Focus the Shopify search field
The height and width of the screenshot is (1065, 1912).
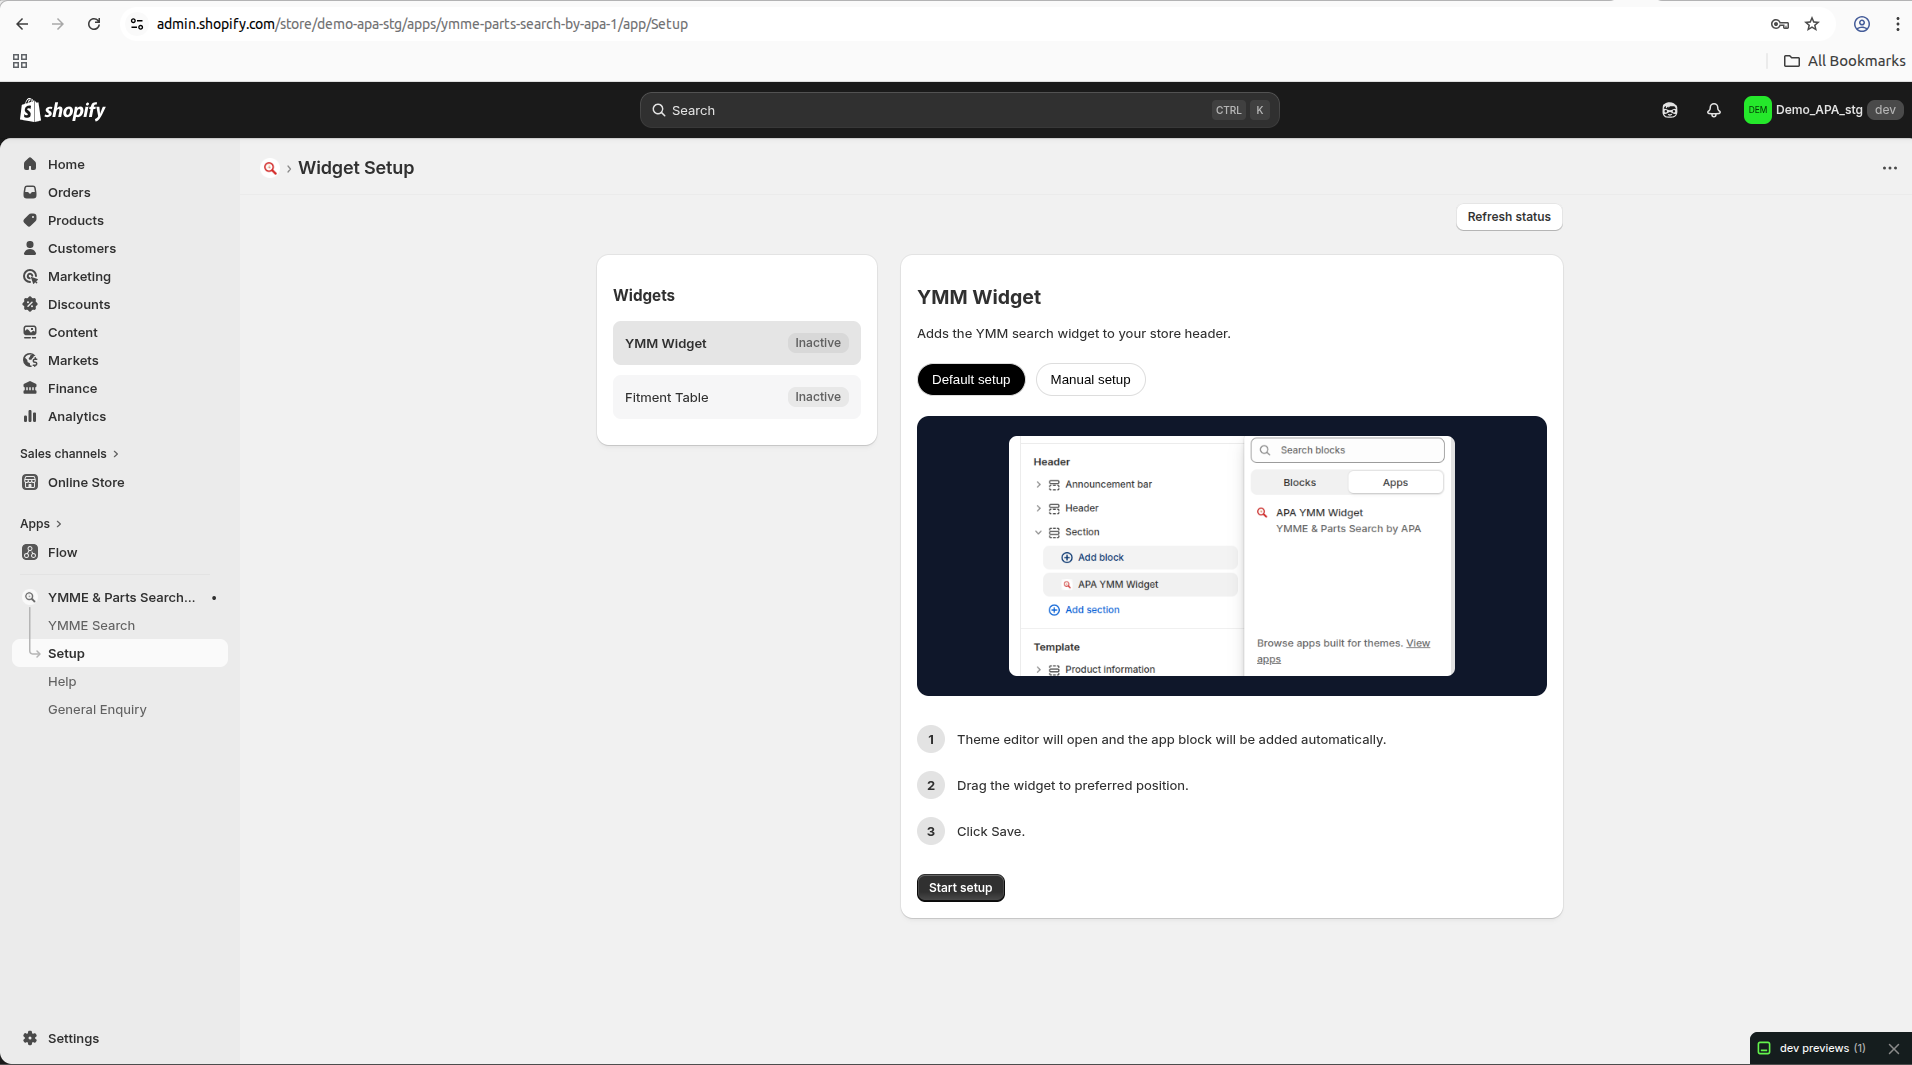(x=959, y=110)
